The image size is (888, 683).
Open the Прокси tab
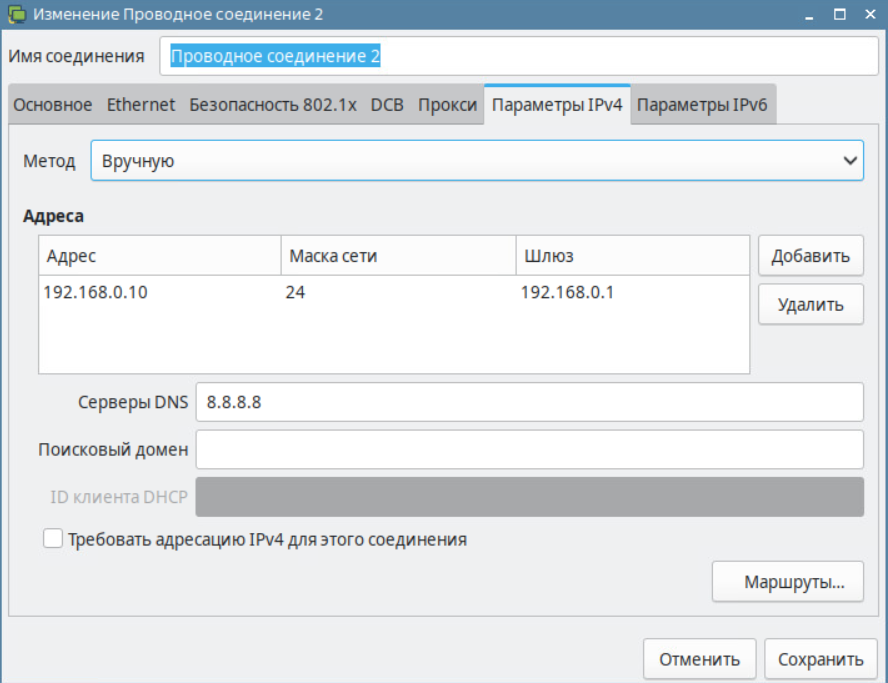[447, 105]
